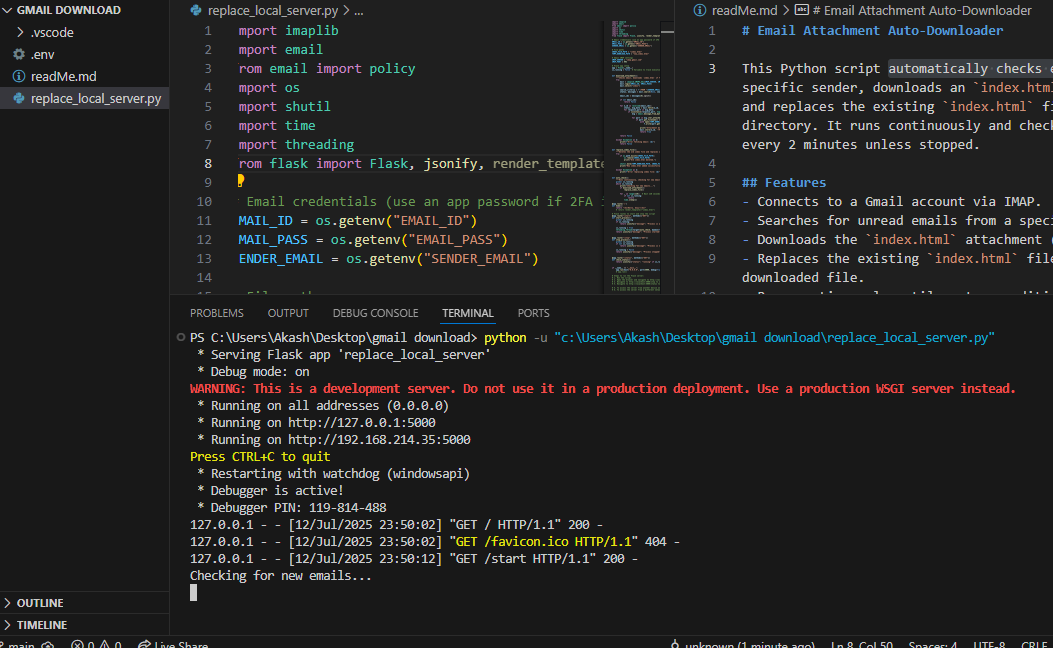Open the DEBUG CONSOLE tab
This screenshot has width=1053, height=648.
coord(375,313)
